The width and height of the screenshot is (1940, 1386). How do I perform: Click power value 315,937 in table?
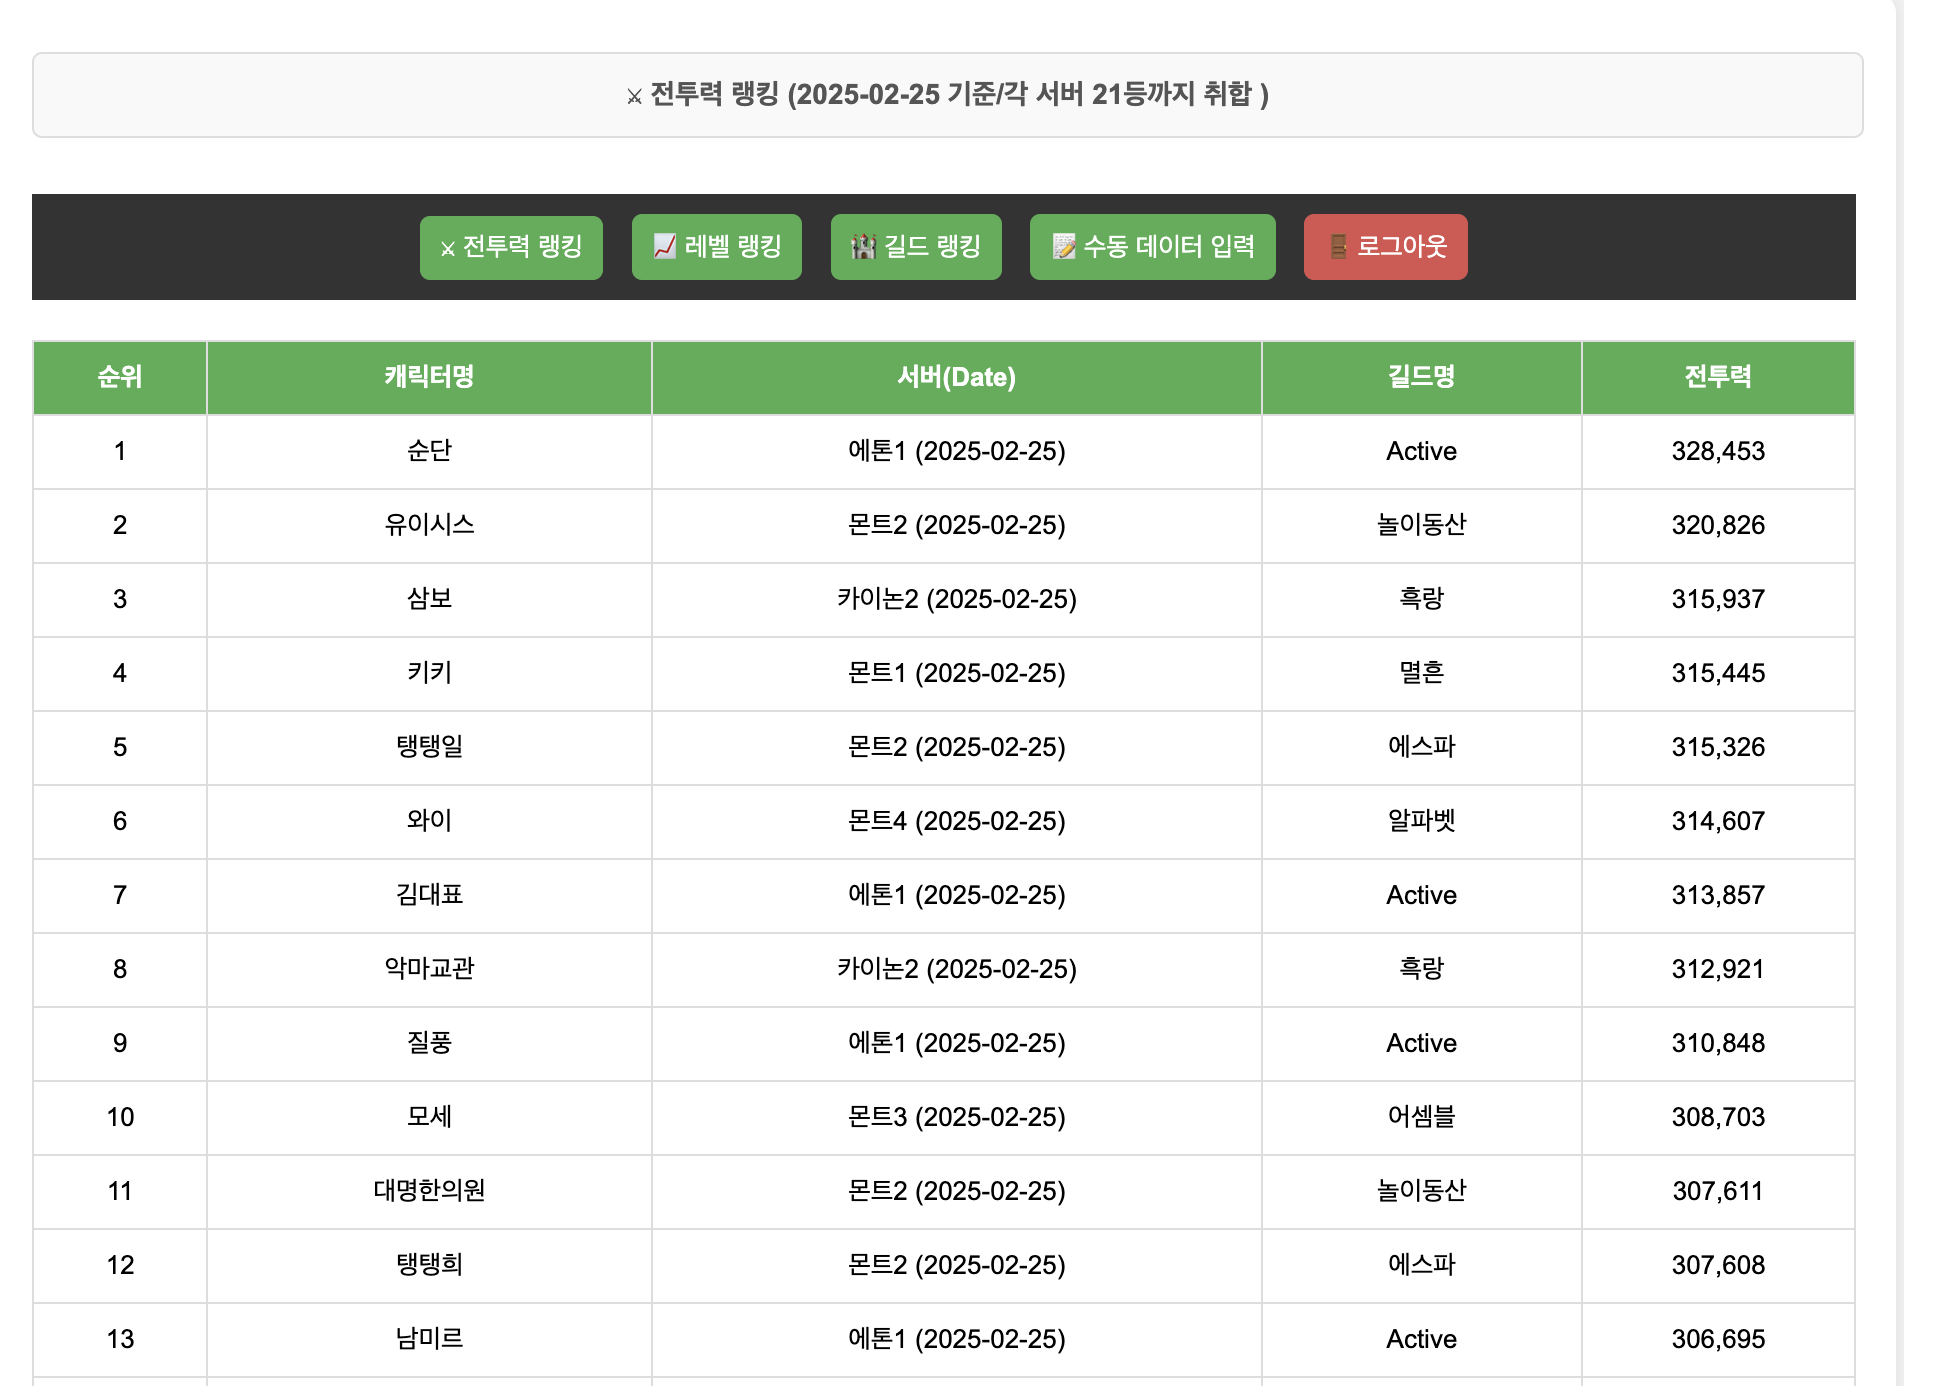1717,599
